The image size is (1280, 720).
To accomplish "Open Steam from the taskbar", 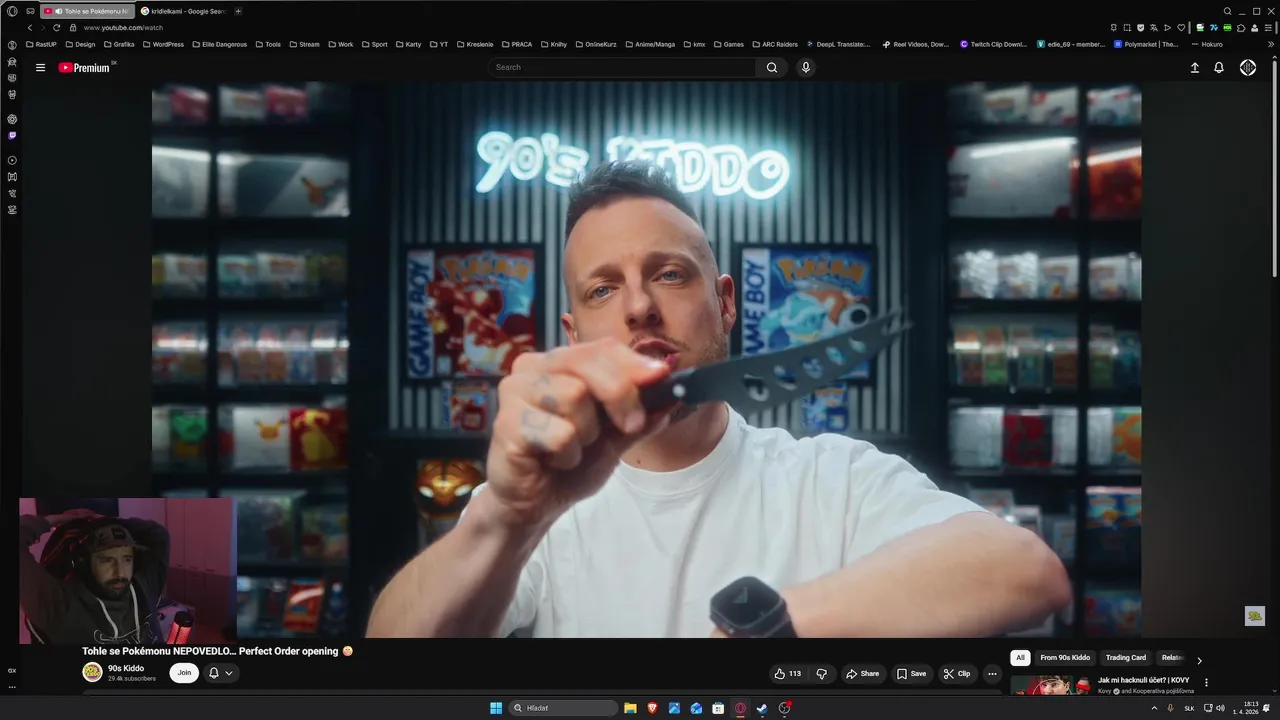I will 762,708.
